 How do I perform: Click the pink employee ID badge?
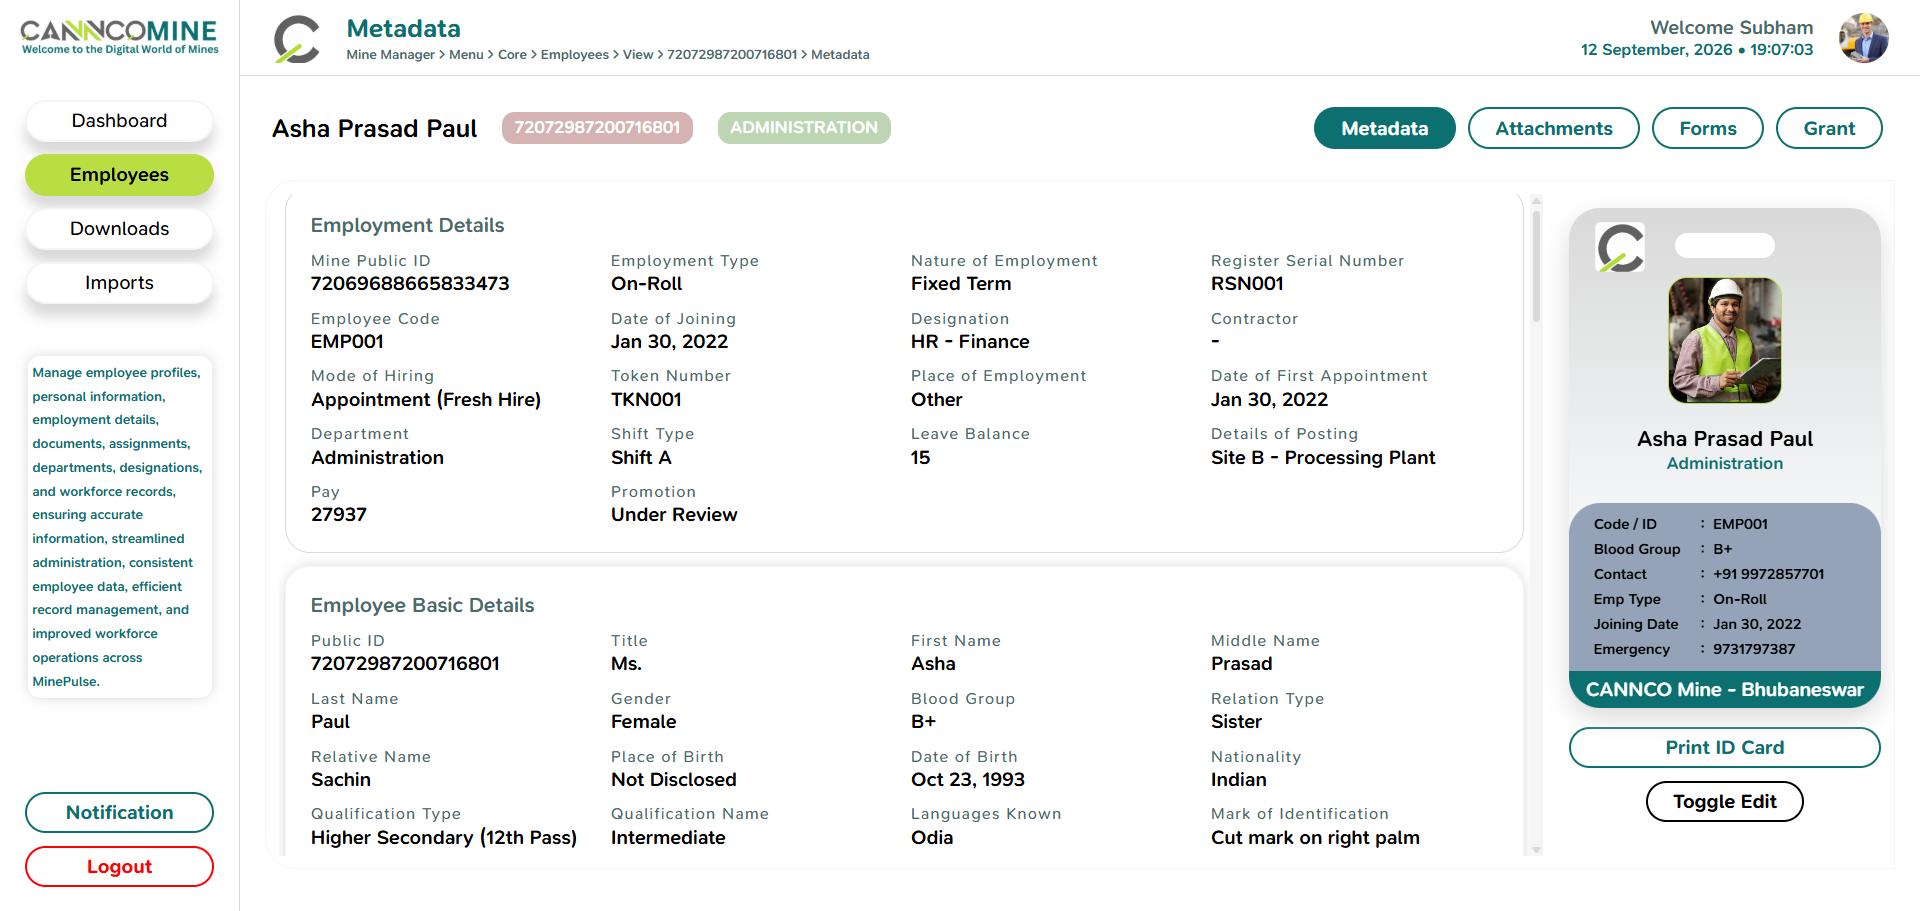click(597, 128)
